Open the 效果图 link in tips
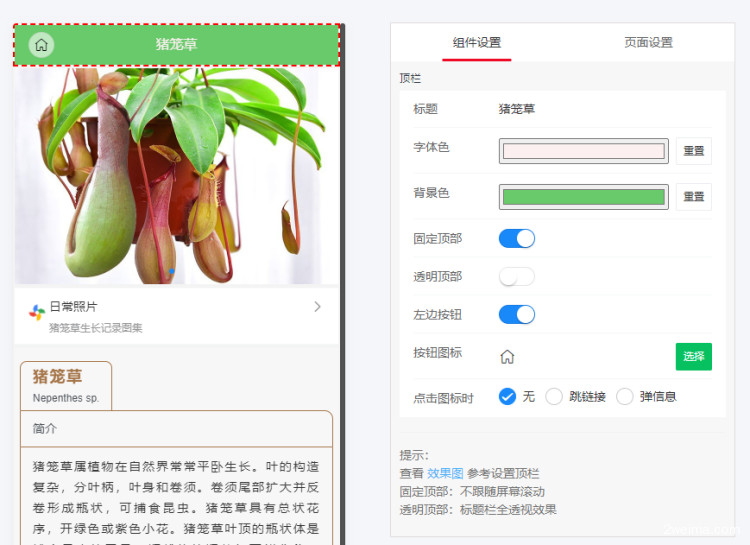Viewport: 750px width, 545px height. 445,473
